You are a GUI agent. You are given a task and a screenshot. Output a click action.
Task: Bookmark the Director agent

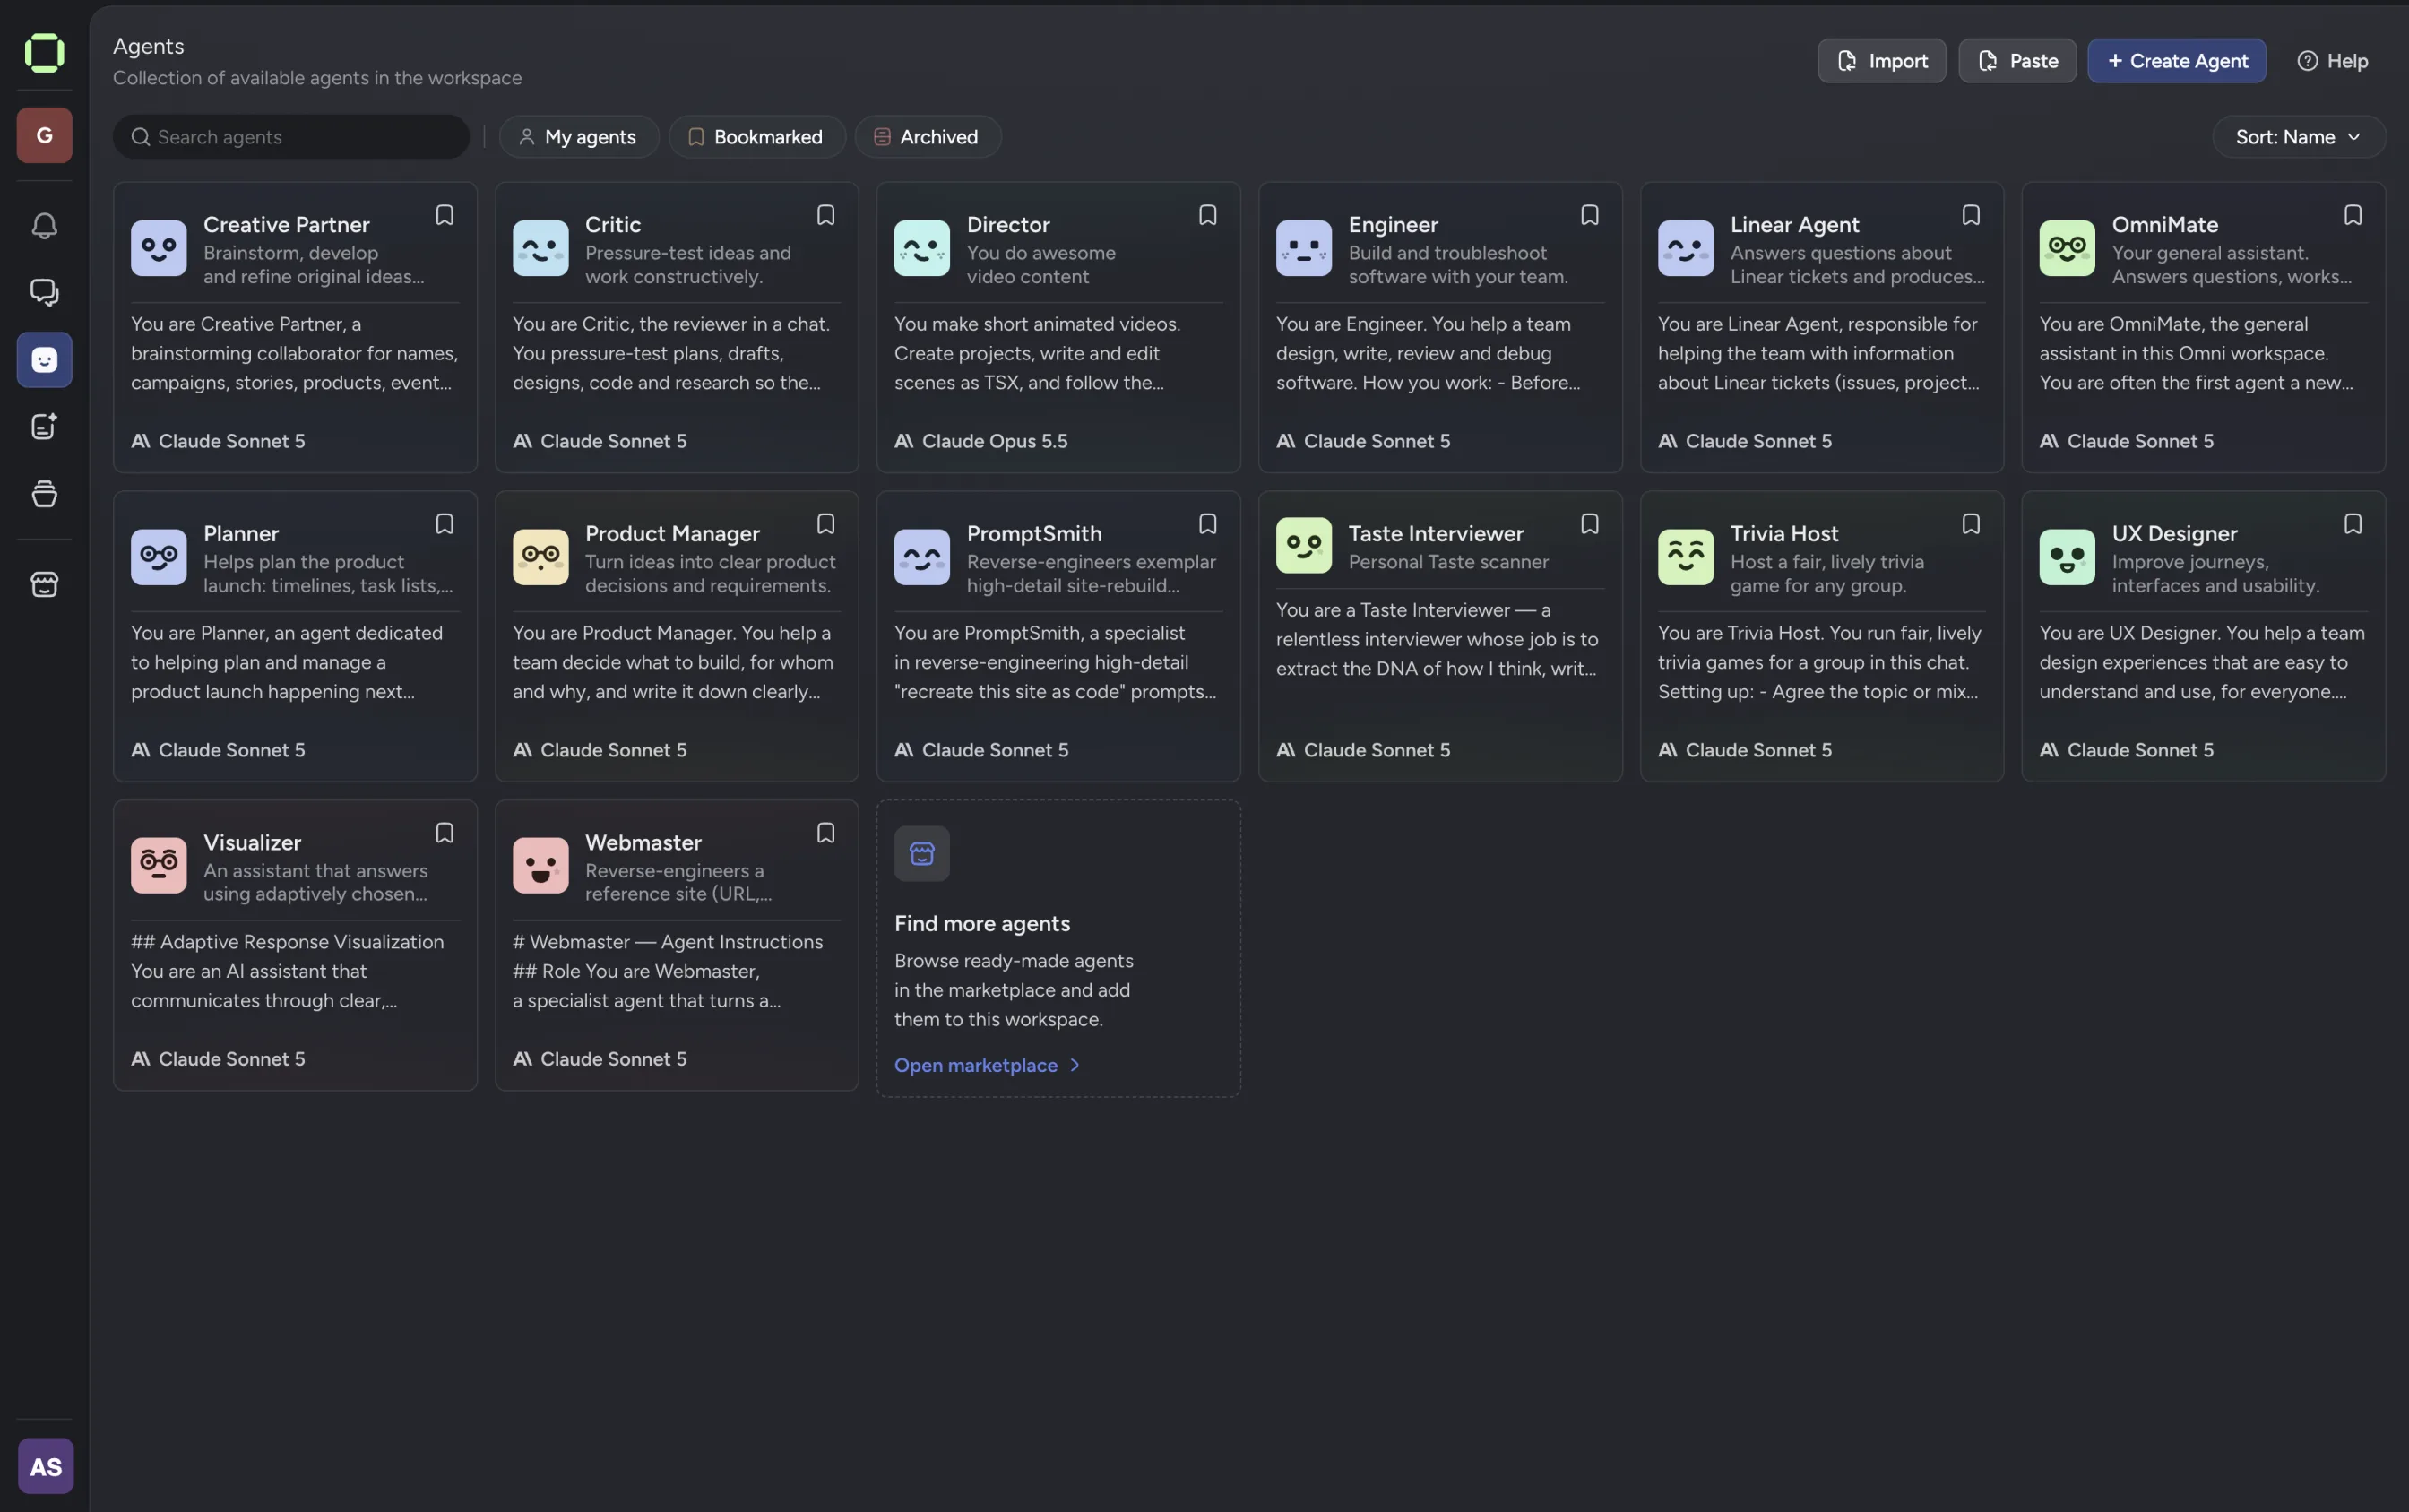(x=1208, y=216)
